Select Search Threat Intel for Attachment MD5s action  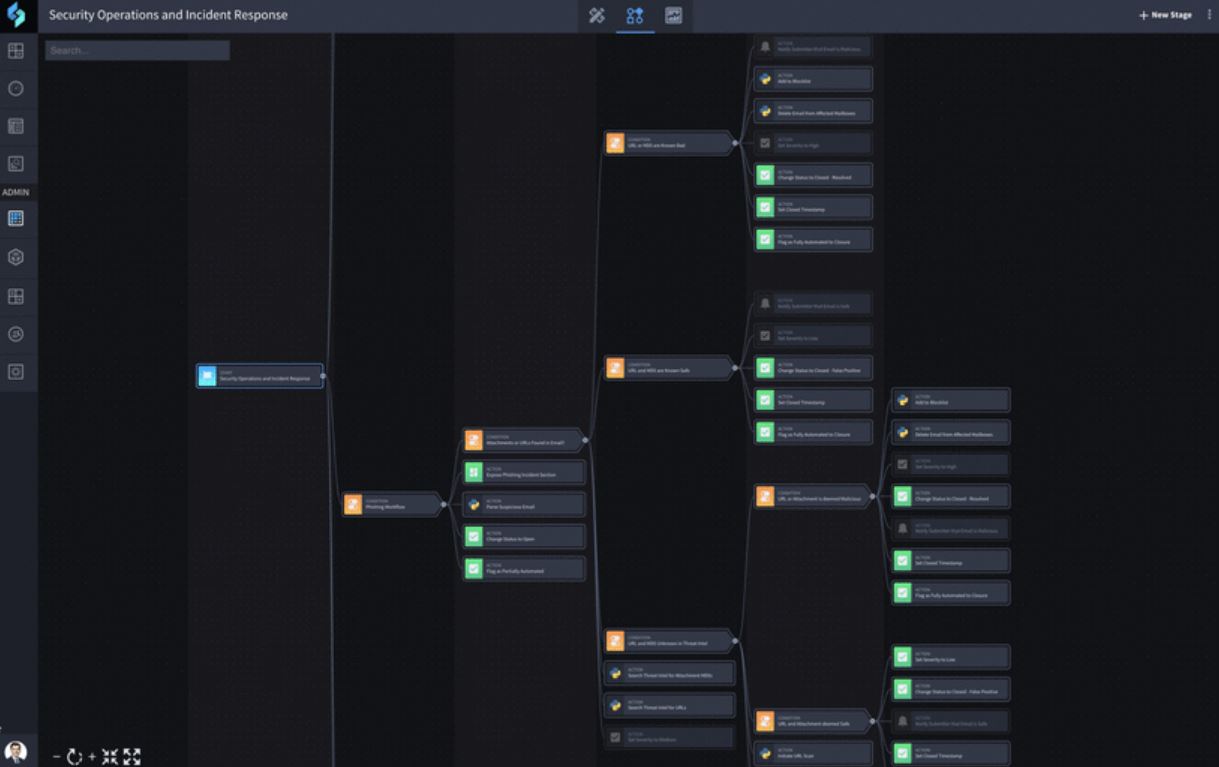(x=670, y=673)
